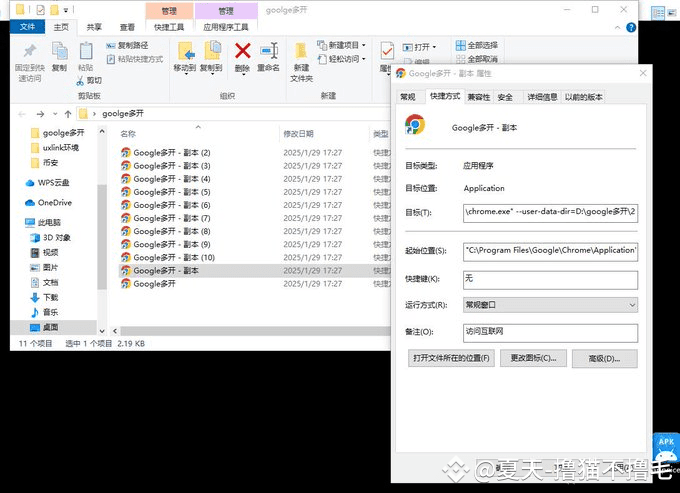This screenshot has height=493, width=680.
Task: Open 3D 对象 in navigation pane
Action: click(x=50, y=238)
